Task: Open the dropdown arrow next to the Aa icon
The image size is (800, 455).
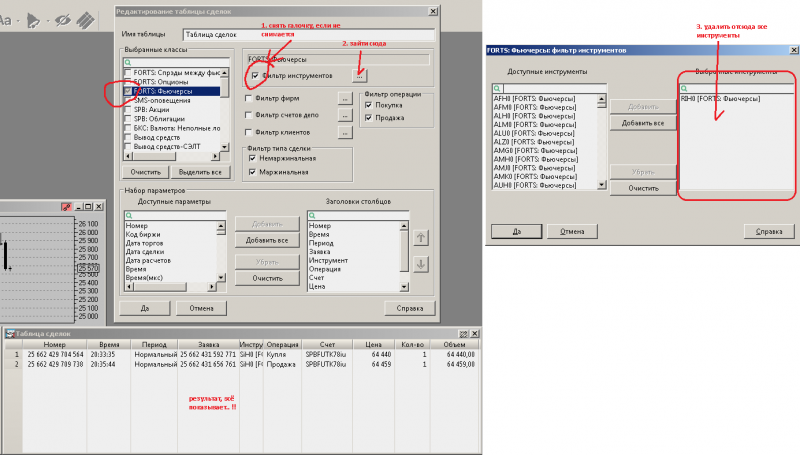Action: (x=18, y=21)
